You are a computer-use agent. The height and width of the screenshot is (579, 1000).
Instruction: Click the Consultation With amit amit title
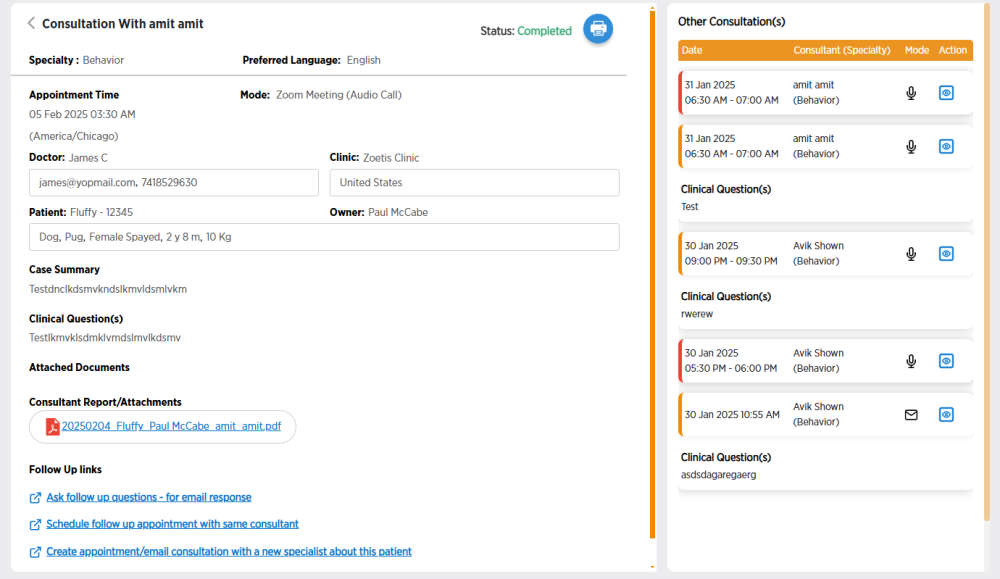[x=122, y=24]
